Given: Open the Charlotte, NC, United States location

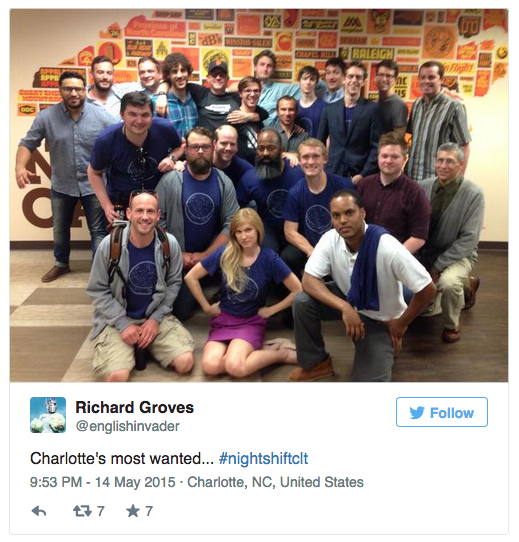Looking at the screenshot, I should pyautogui.click(x=275, y=482).
